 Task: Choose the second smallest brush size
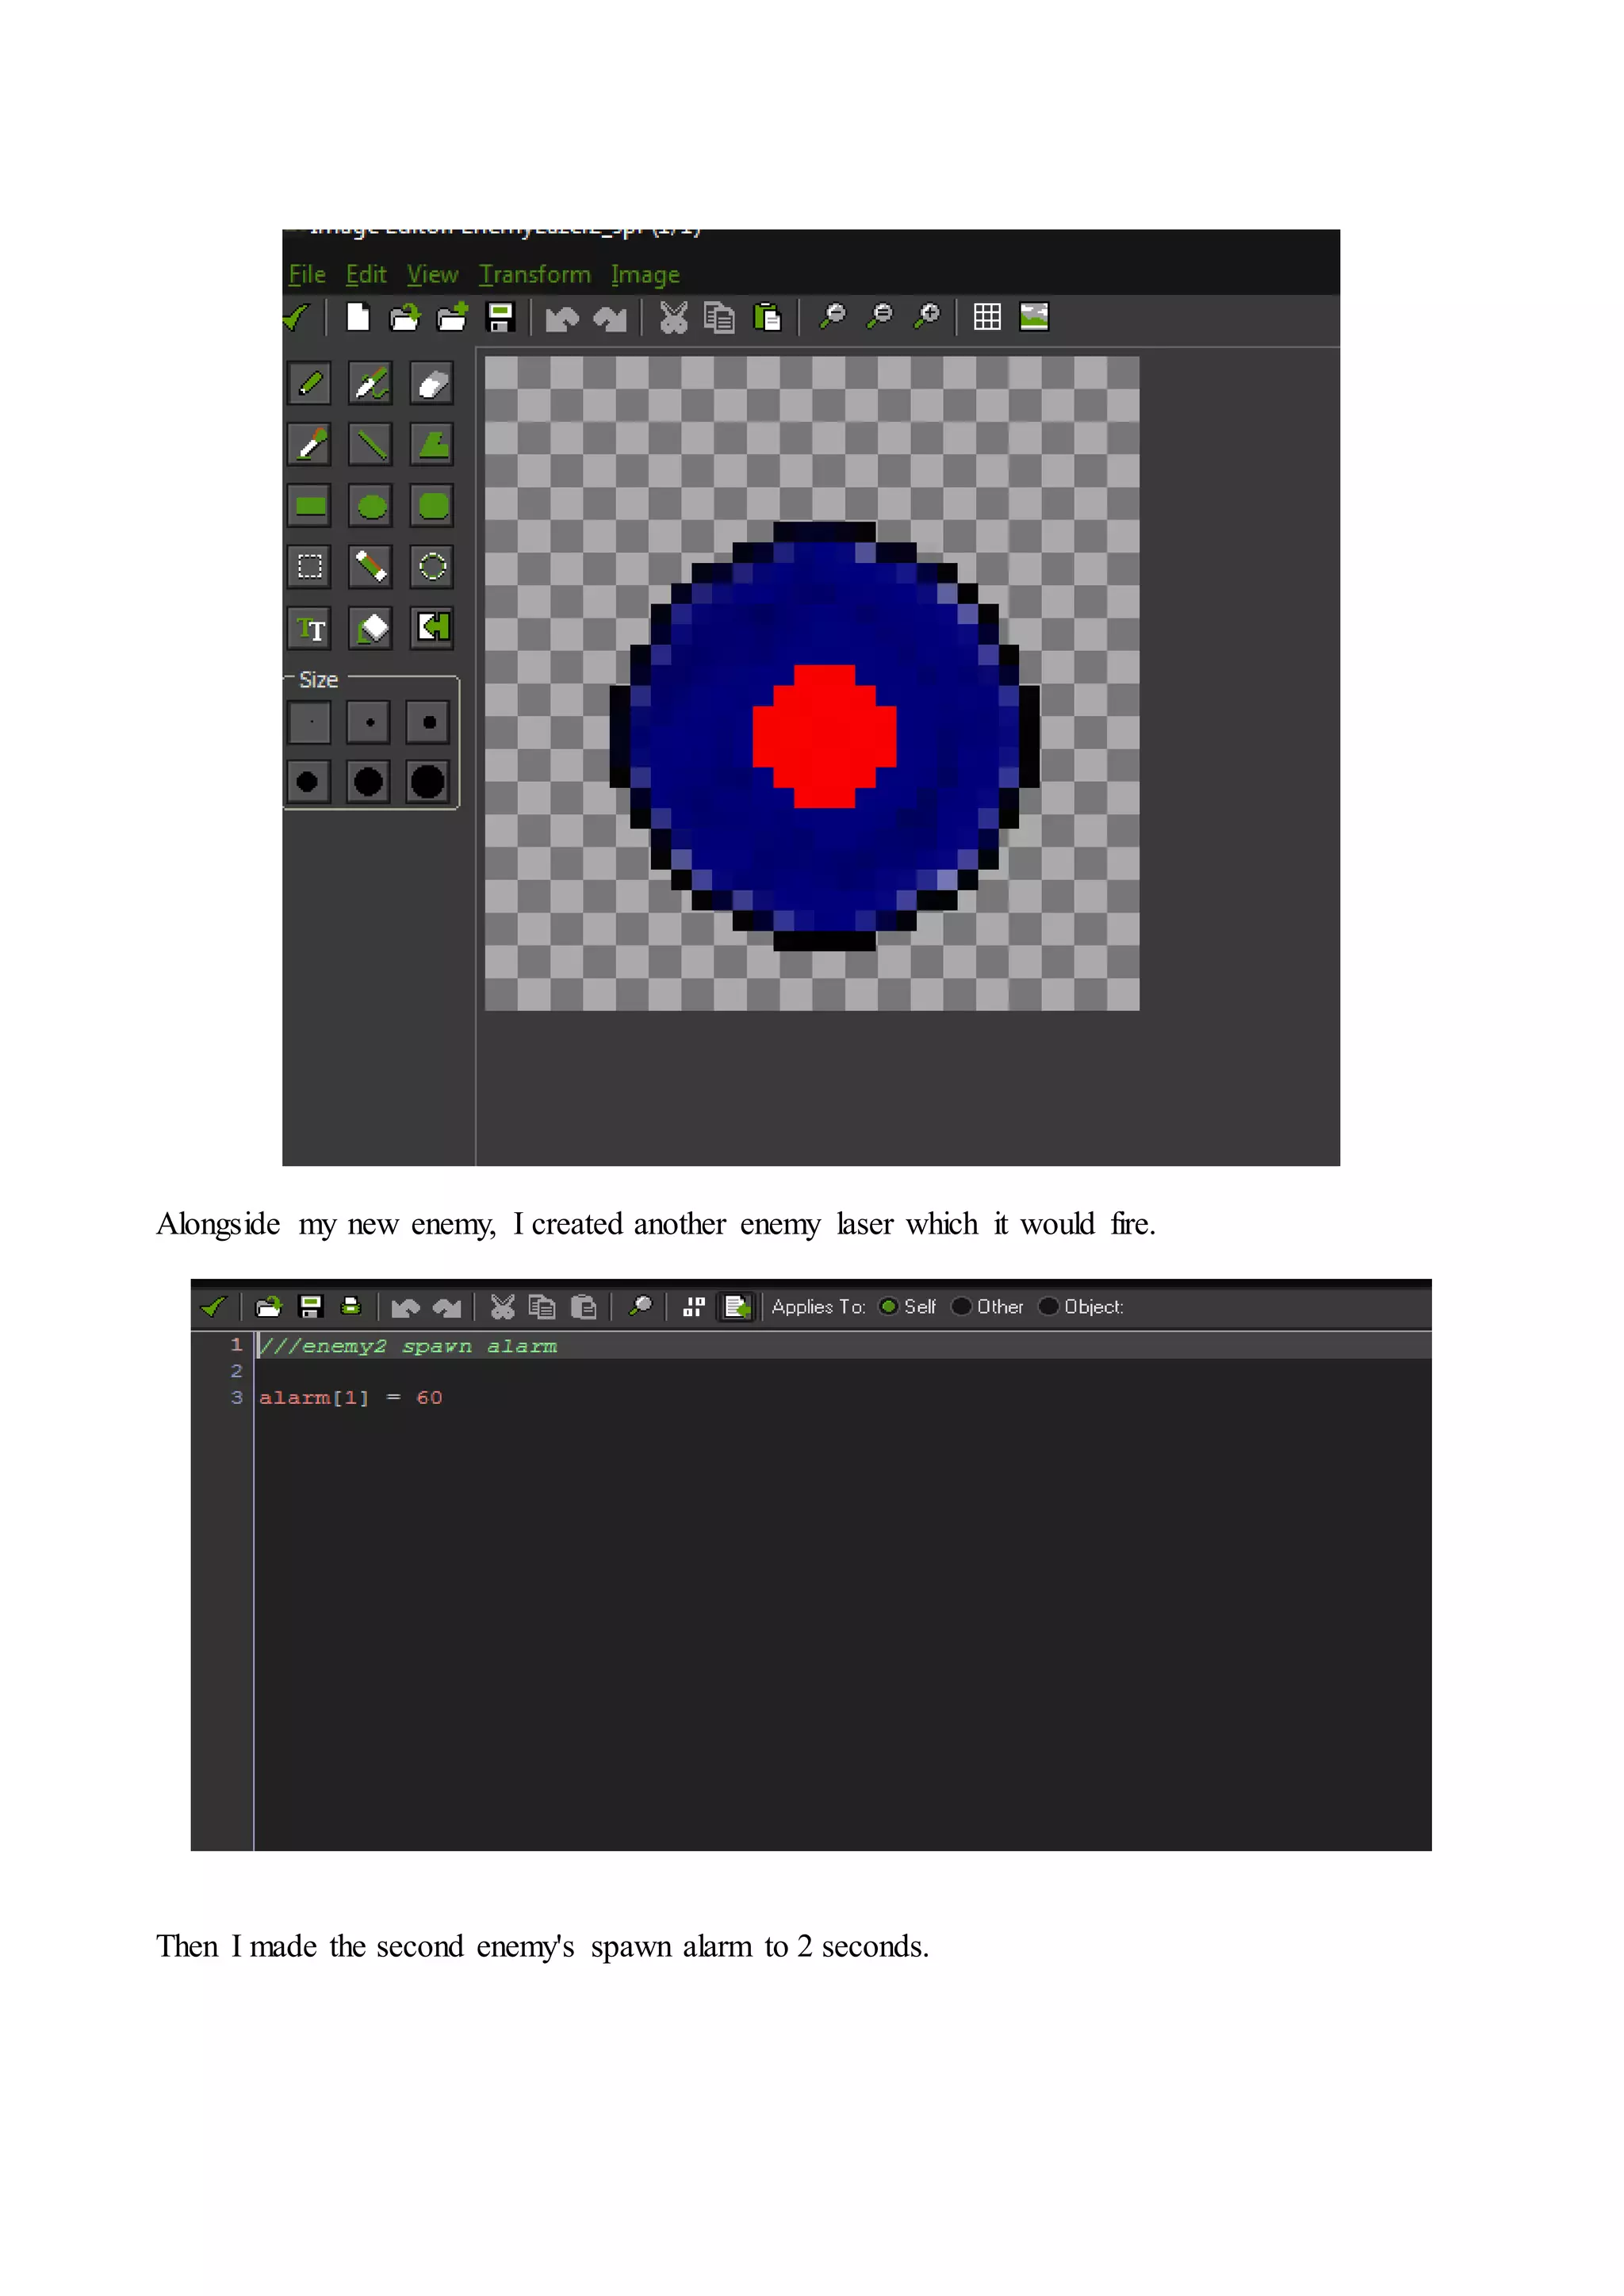(x=369, y=722)
